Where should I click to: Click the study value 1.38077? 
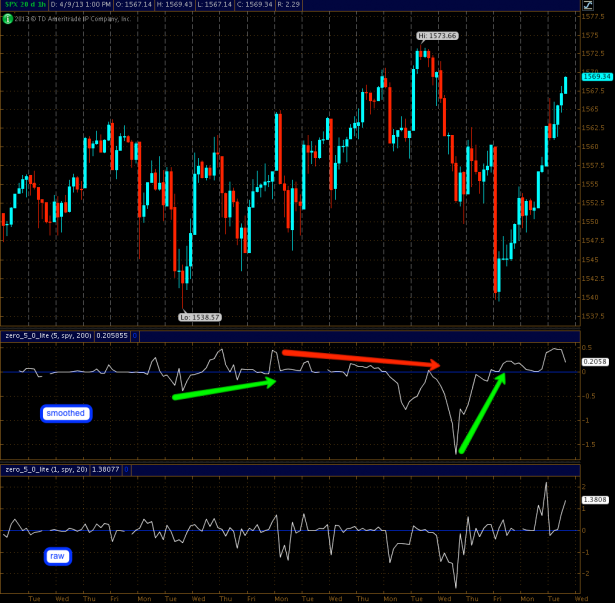point(106,470)
